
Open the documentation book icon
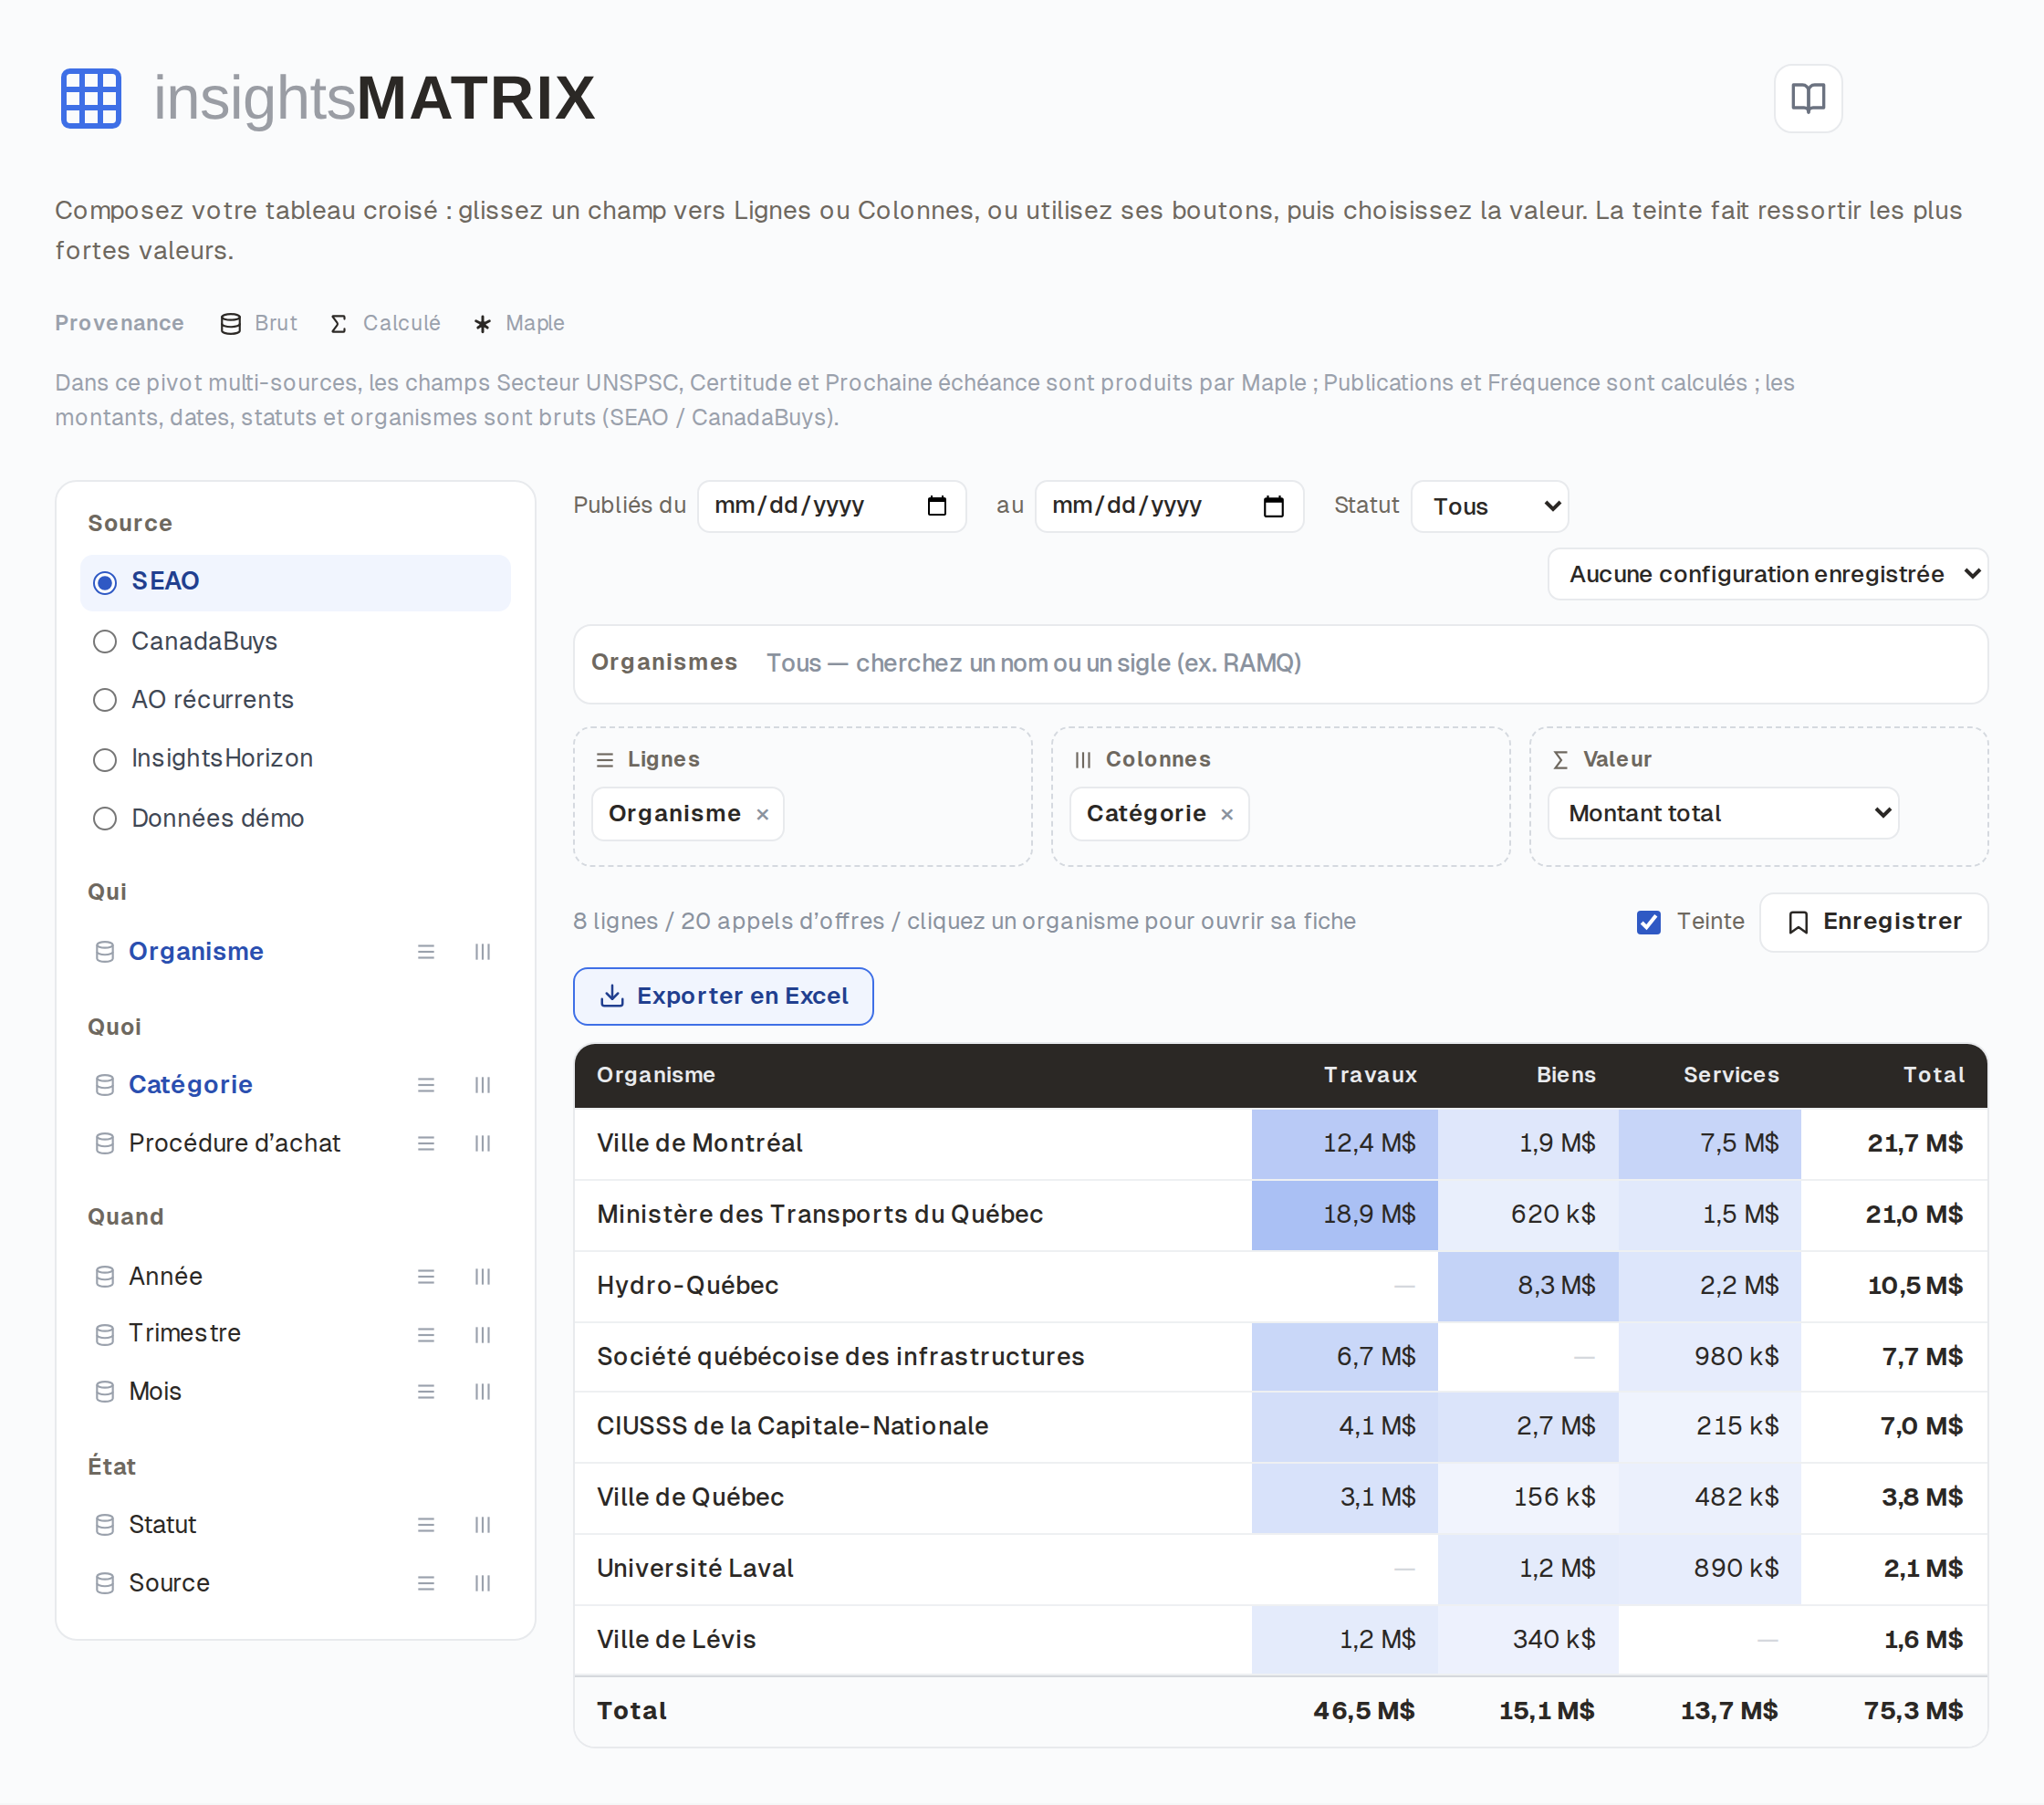pyautogui.click(x=1807, y=98)
